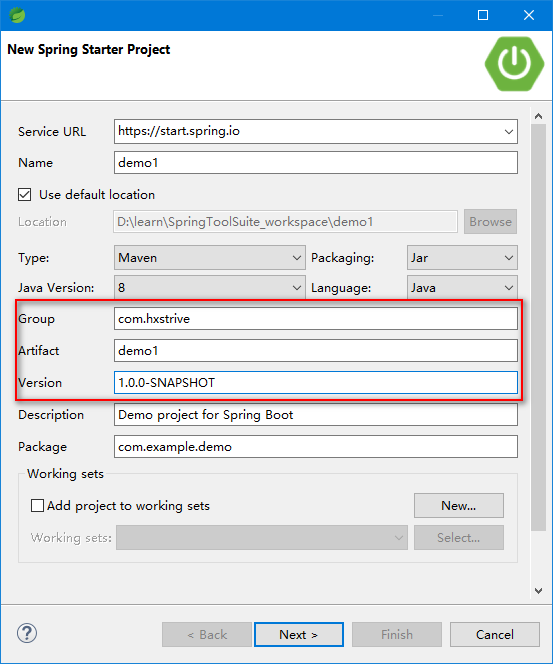Open the Packaging dropdown showing Jar

pyautogui.click(x=462, y=257)
